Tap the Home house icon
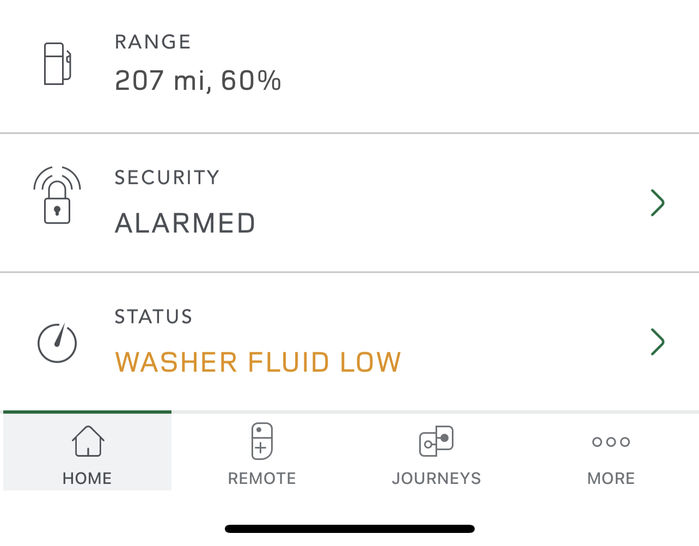 (x=88, y=441)
